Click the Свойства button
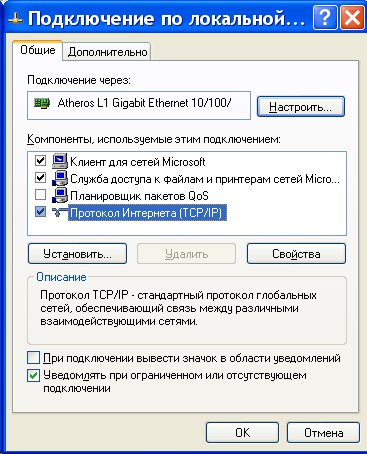367x454 pixels. point(296,254)
